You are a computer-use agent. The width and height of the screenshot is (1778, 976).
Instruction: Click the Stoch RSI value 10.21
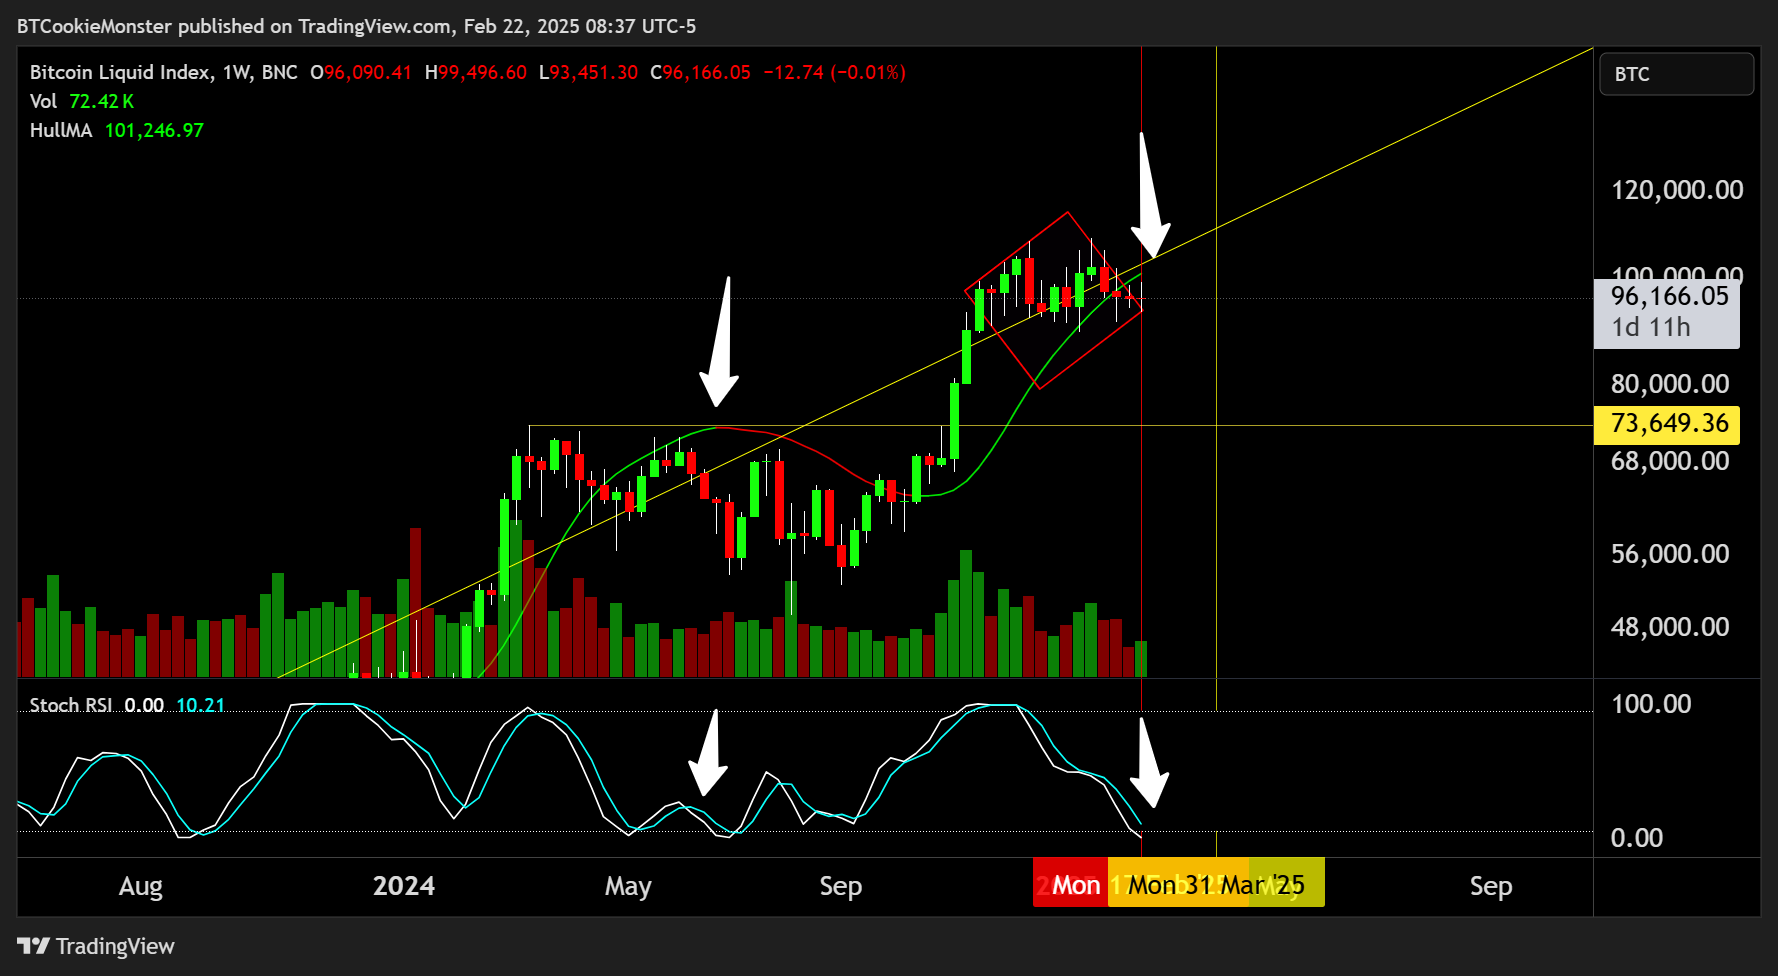(201, 705)
